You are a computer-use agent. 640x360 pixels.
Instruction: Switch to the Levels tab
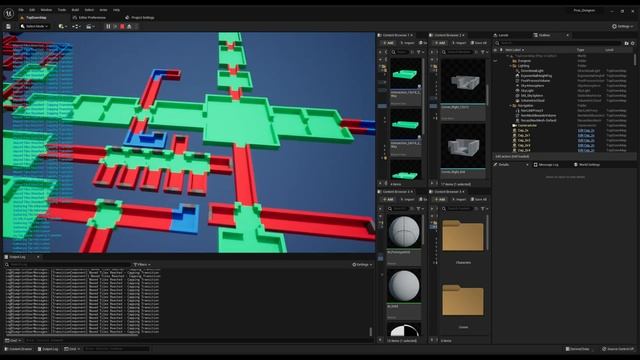[501, 36]
